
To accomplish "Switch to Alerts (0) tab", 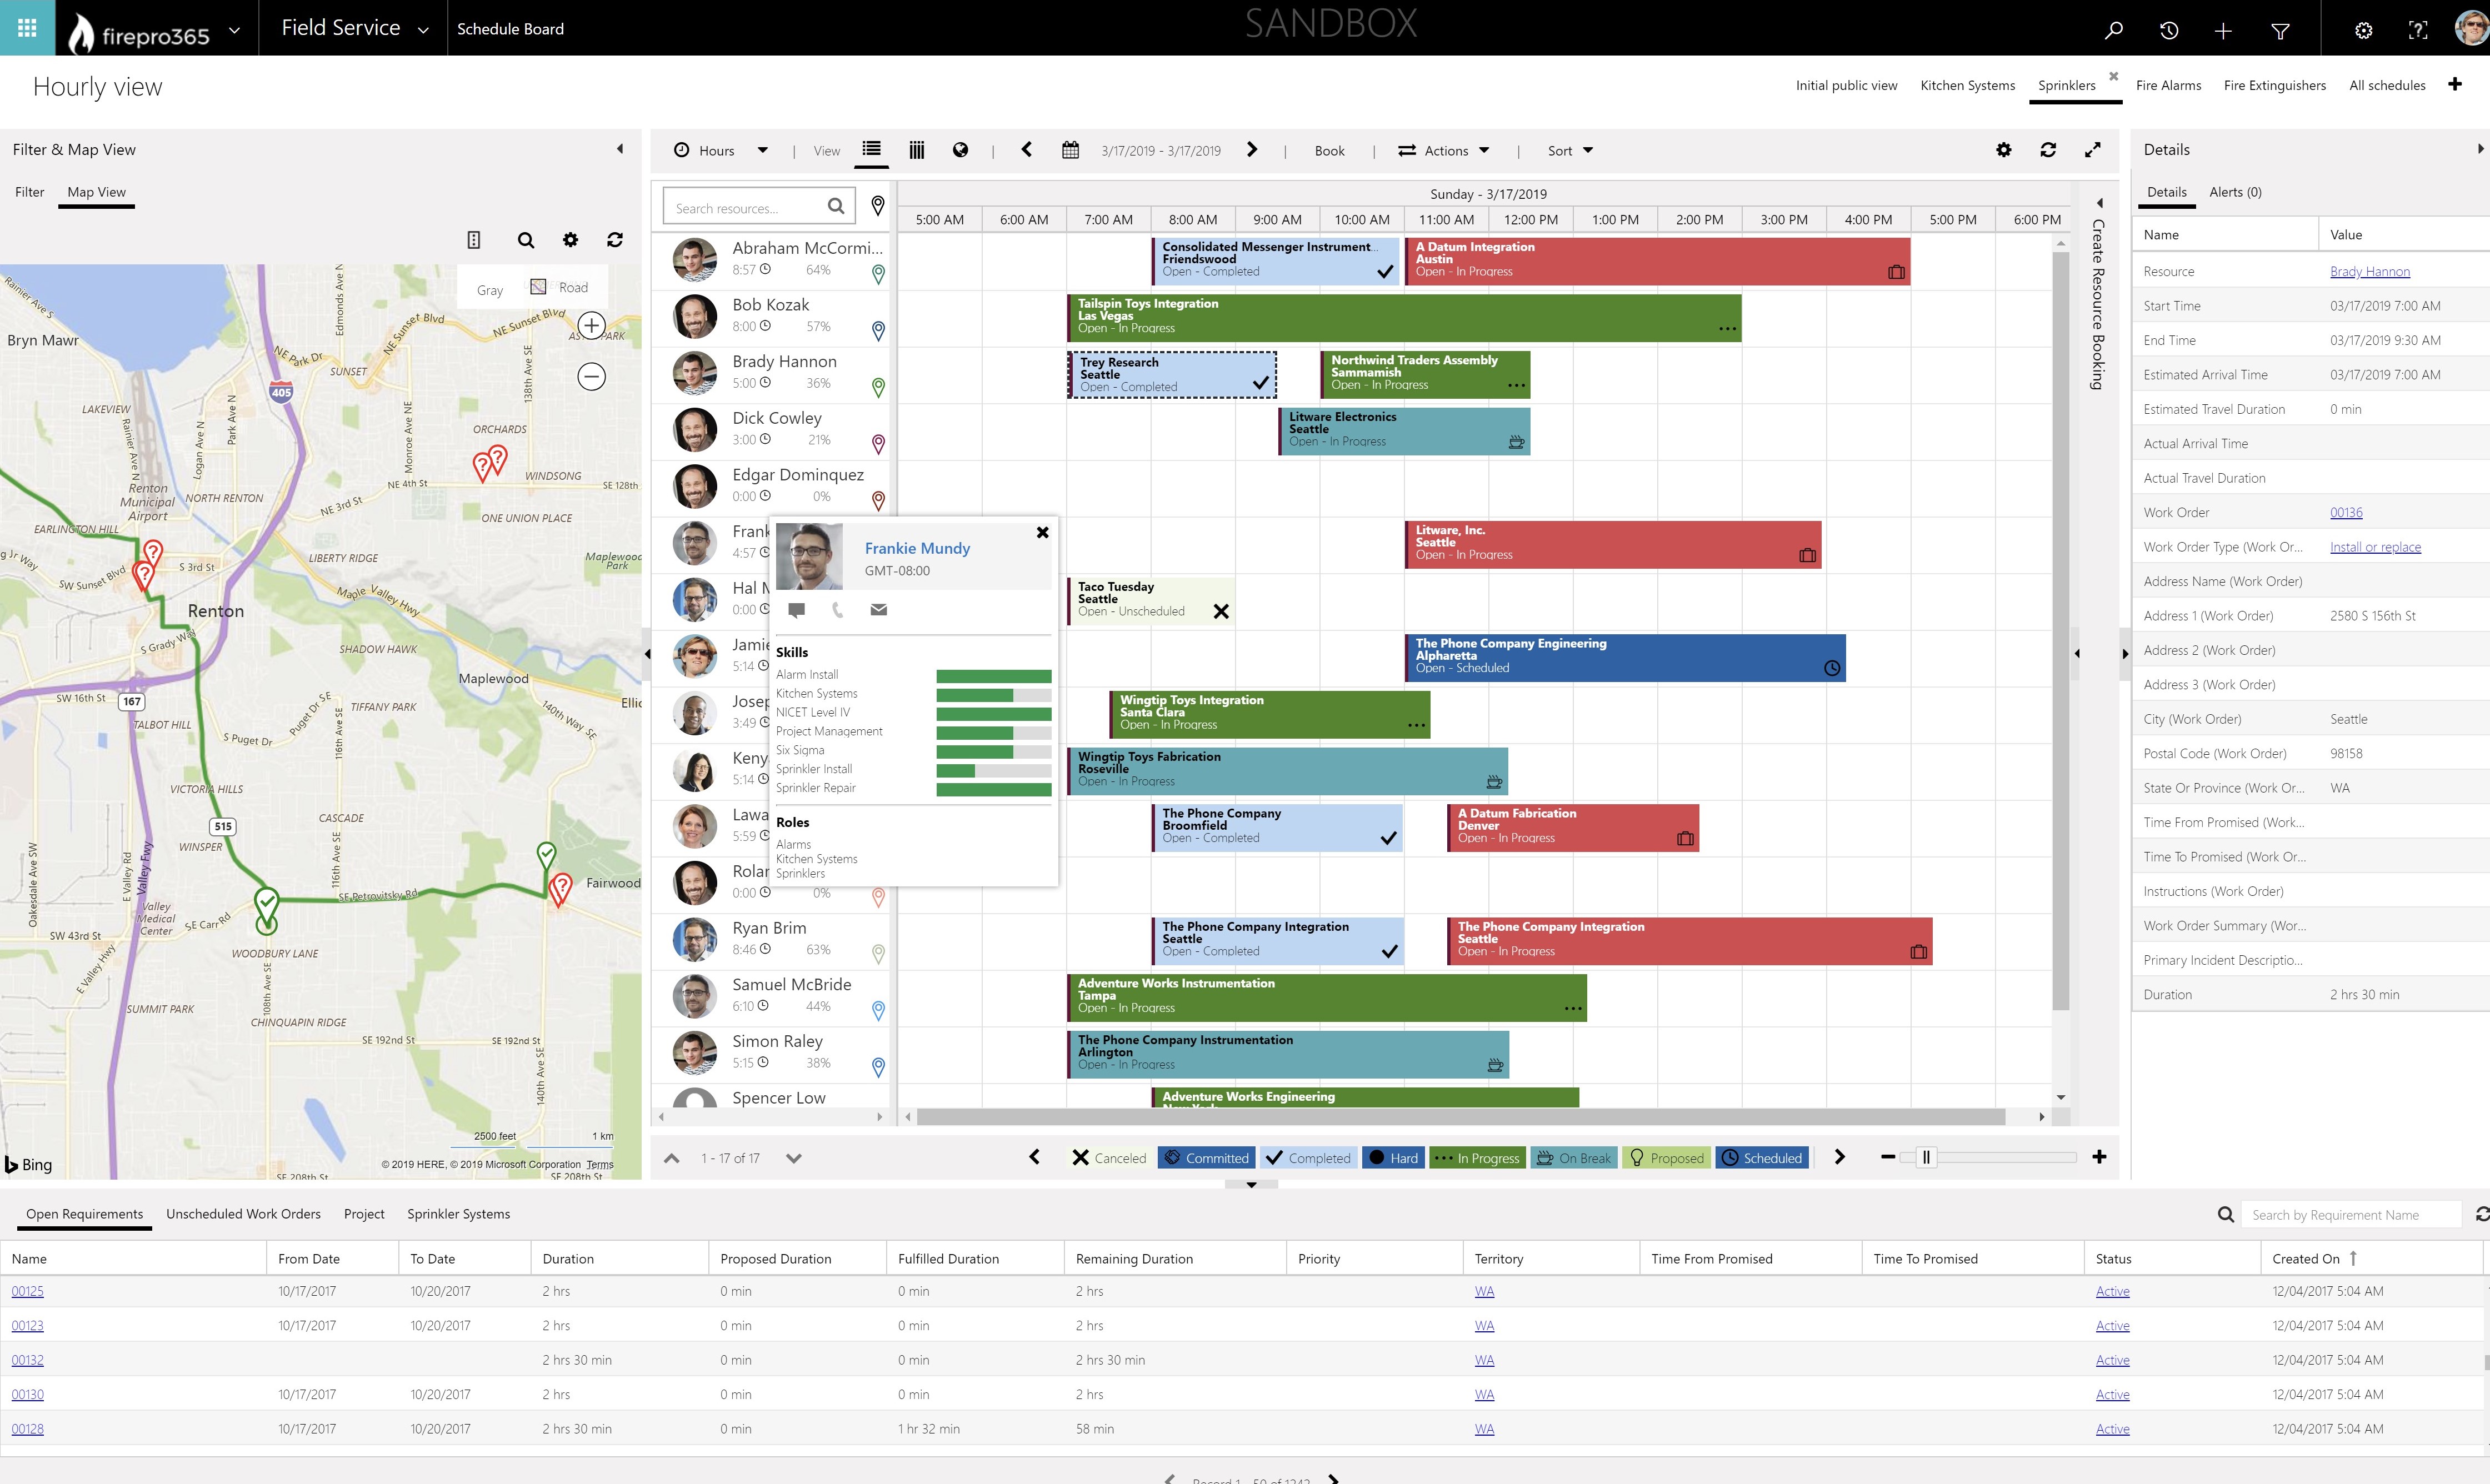I will point(2235,192).
